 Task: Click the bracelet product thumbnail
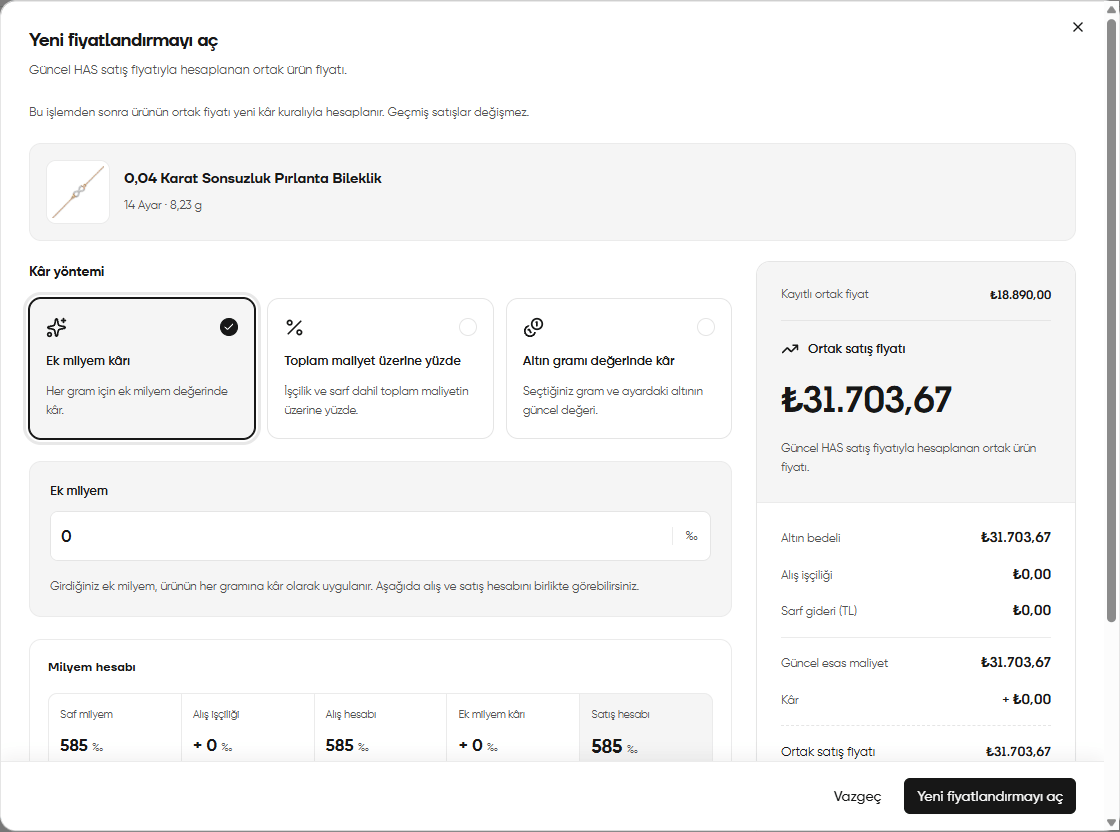(78, 192)
